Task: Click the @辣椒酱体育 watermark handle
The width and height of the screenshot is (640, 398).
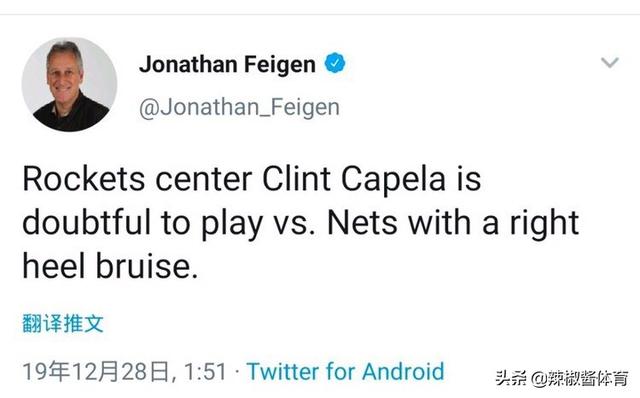Action: click(580, 378)
